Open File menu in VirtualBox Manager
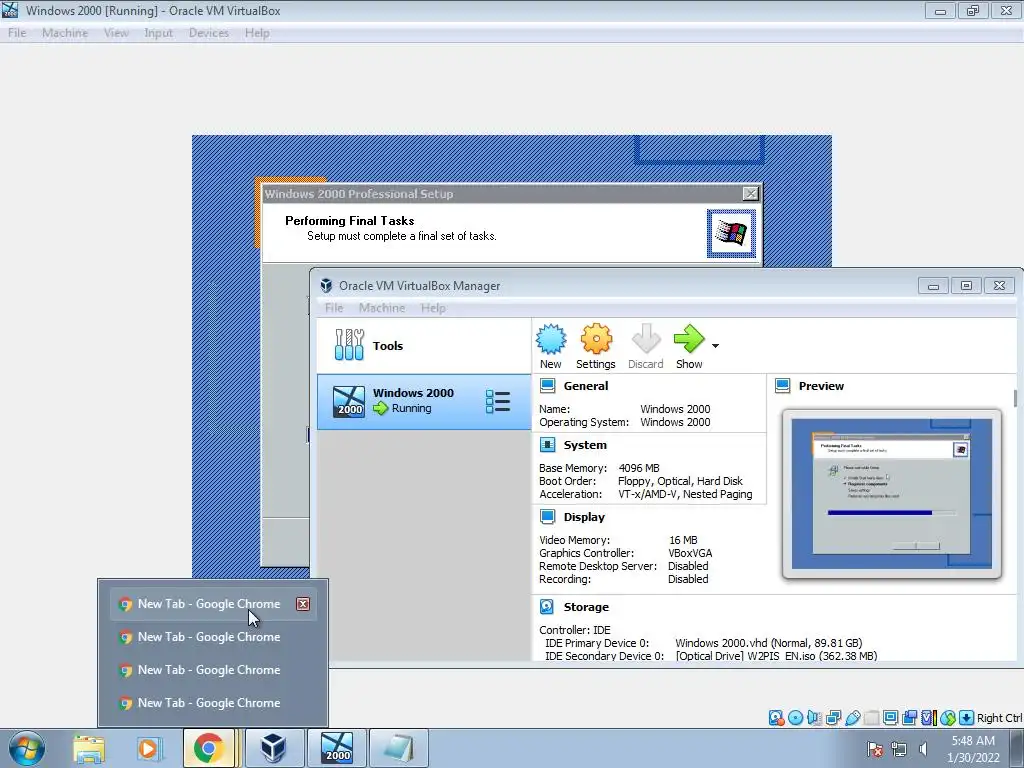 [334, 308]
